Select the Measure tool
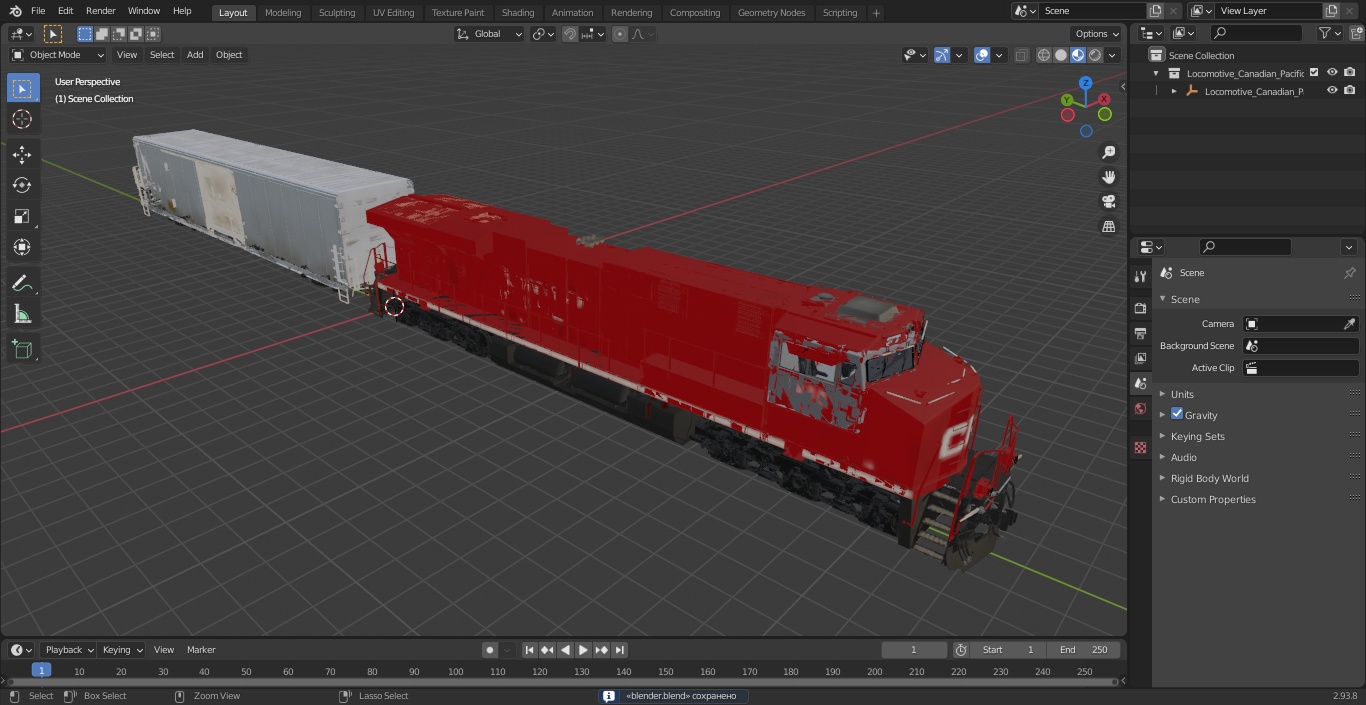The height and width of the screenshot is (705, 1366). tap(22, 314)
